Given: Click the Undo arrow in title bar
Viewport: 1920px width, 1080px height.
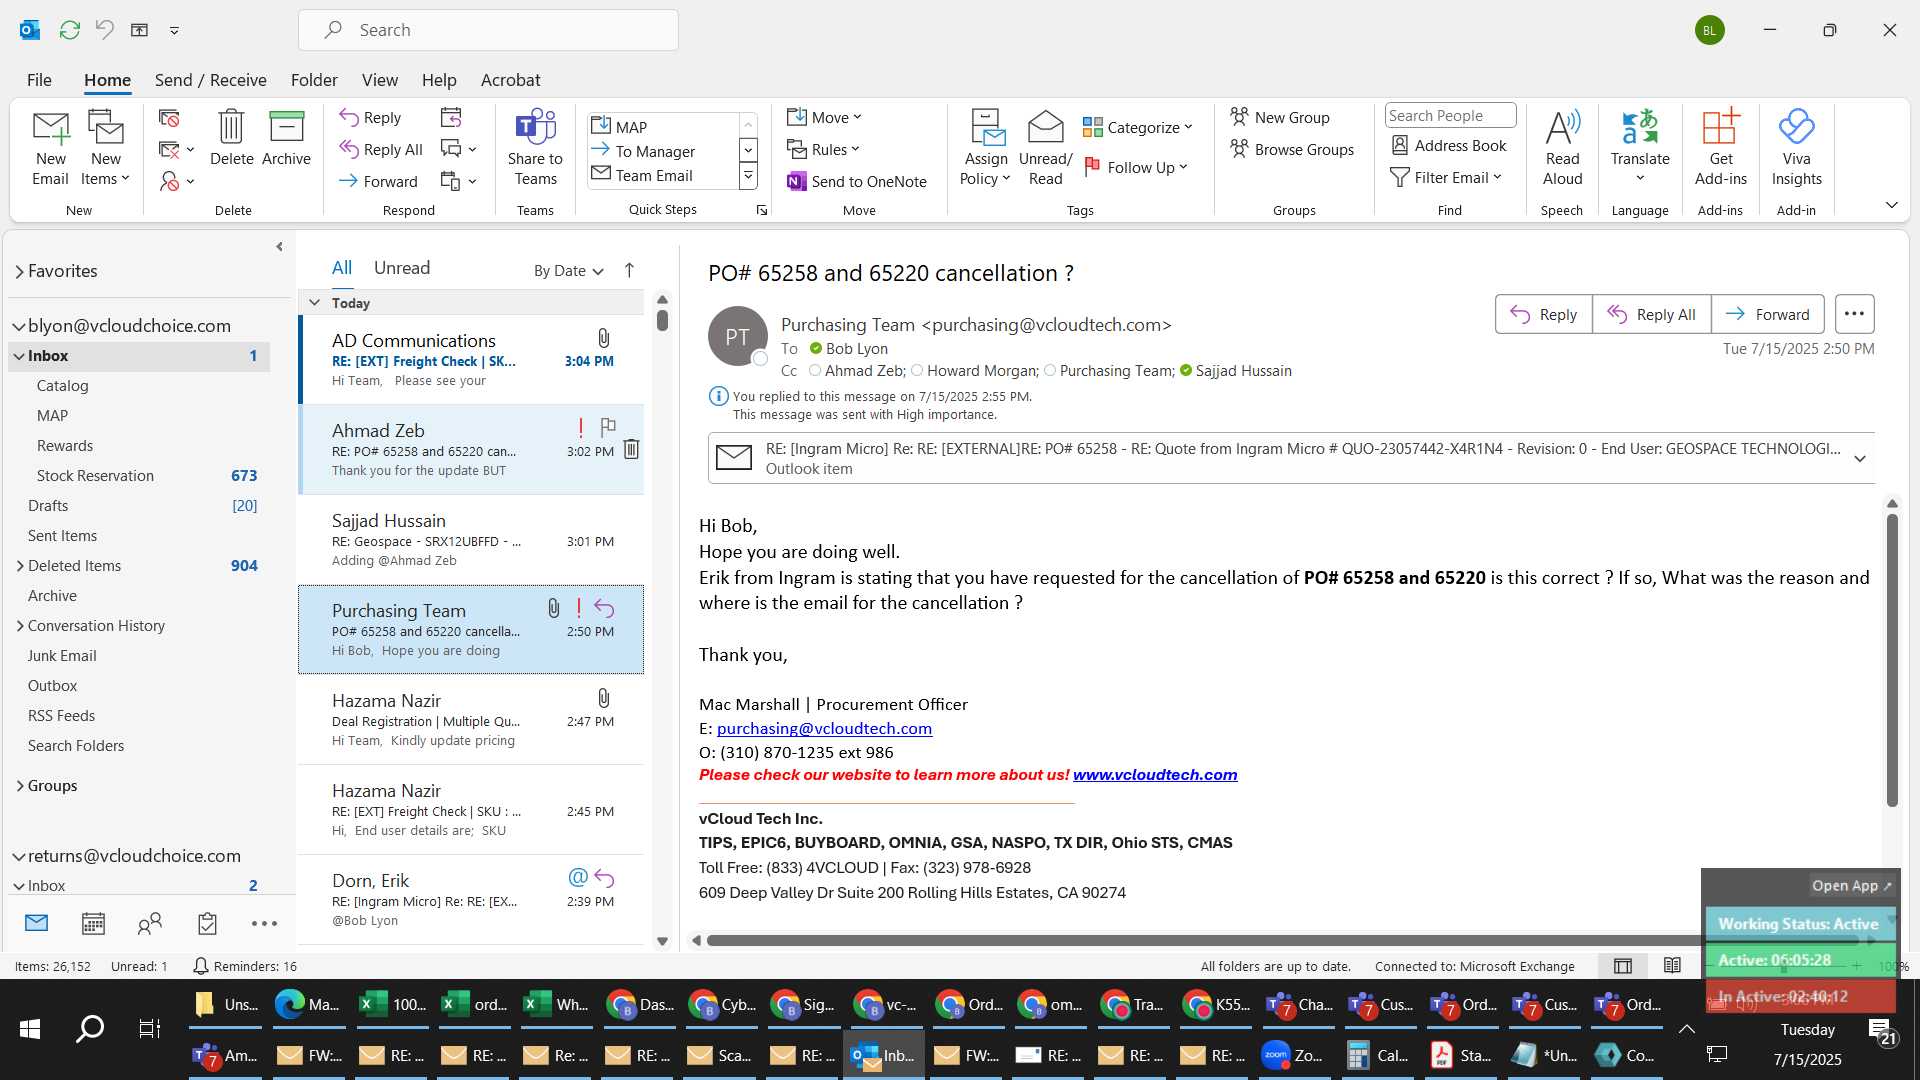Looking at the screenshot, I should (x=104, y=30).
